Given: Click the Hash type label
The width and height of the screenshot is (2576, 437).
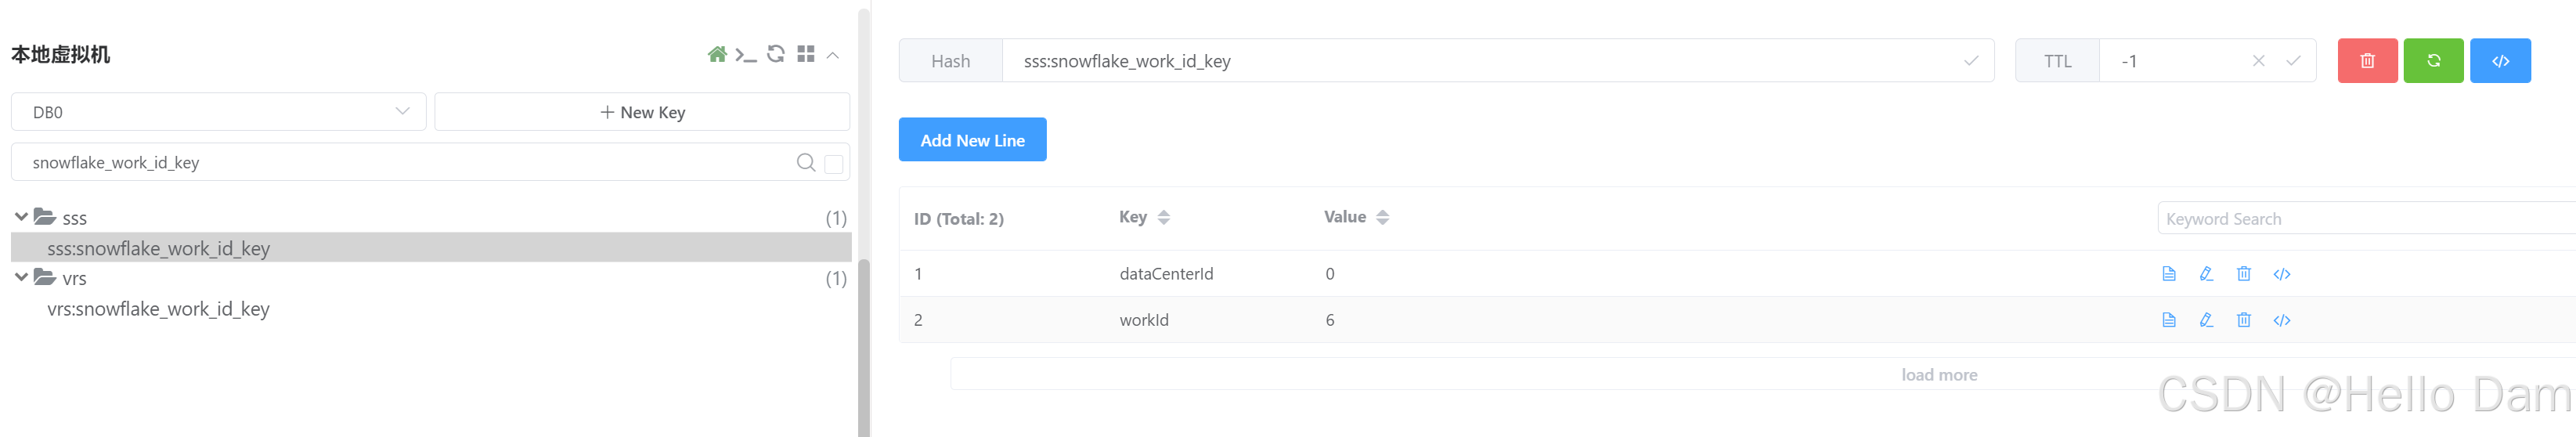Looking at the screenshot, I should 950,61.
